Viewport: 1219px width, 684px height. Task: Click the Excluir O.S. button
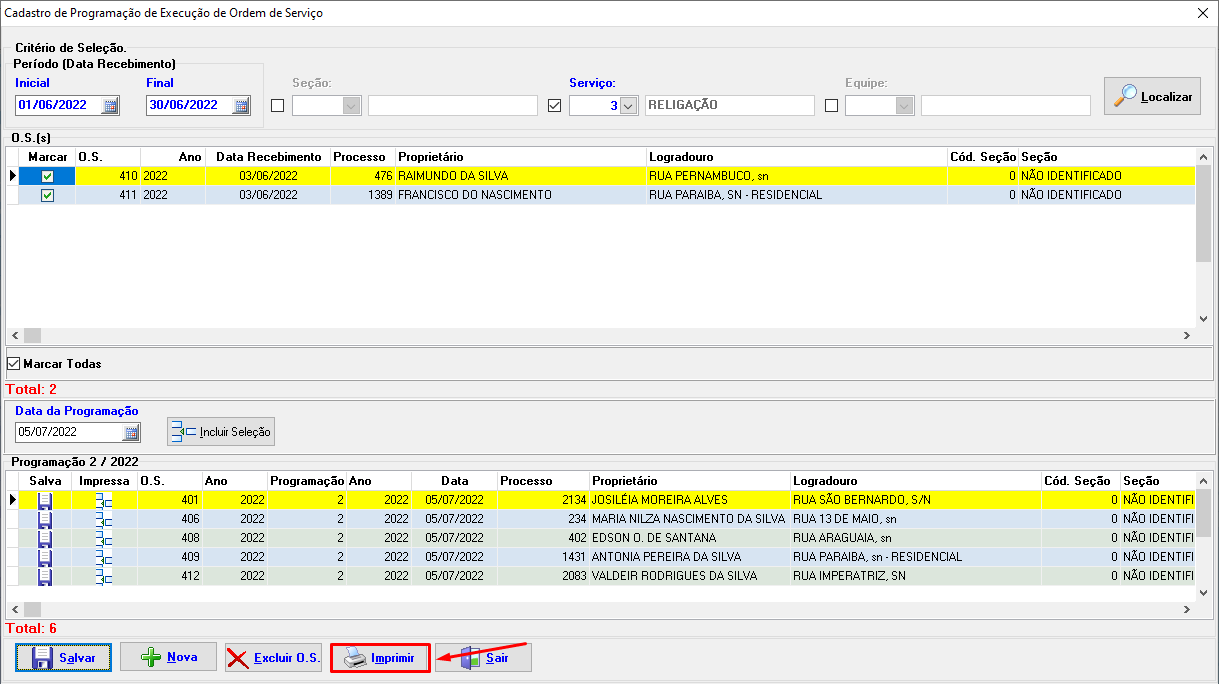point(273,657)
